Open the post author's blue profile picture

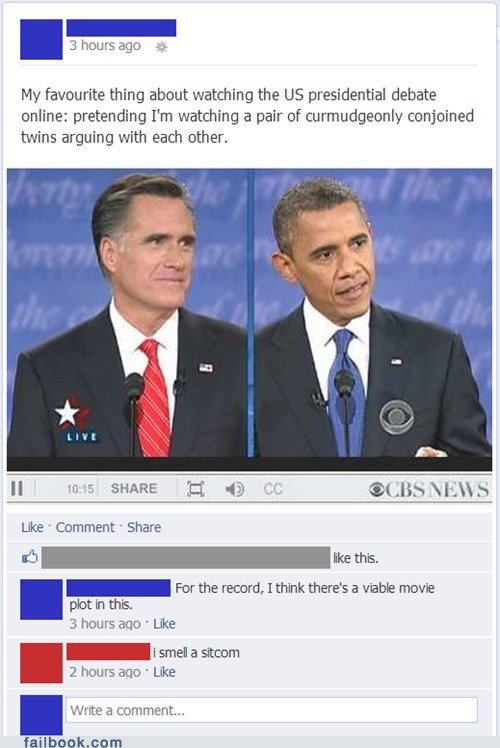pos(41,40)
